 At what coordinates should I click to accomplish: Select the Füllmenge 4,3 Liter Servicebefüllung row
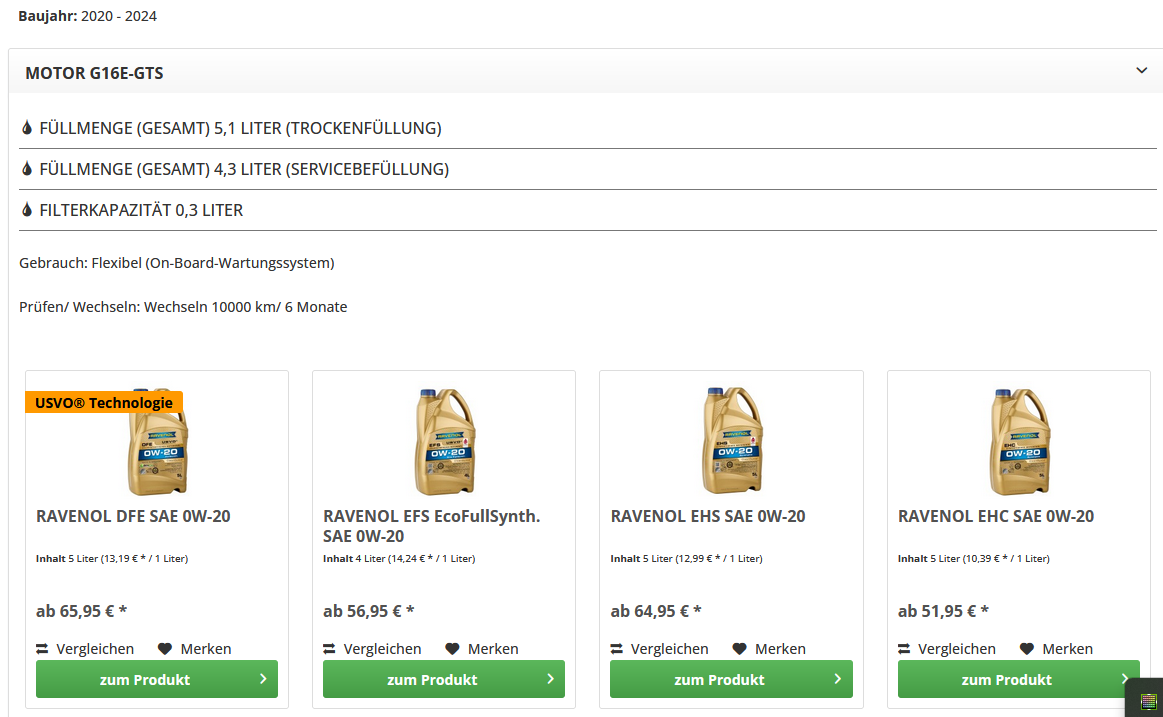pyautogui.click(x=587, y=169)
